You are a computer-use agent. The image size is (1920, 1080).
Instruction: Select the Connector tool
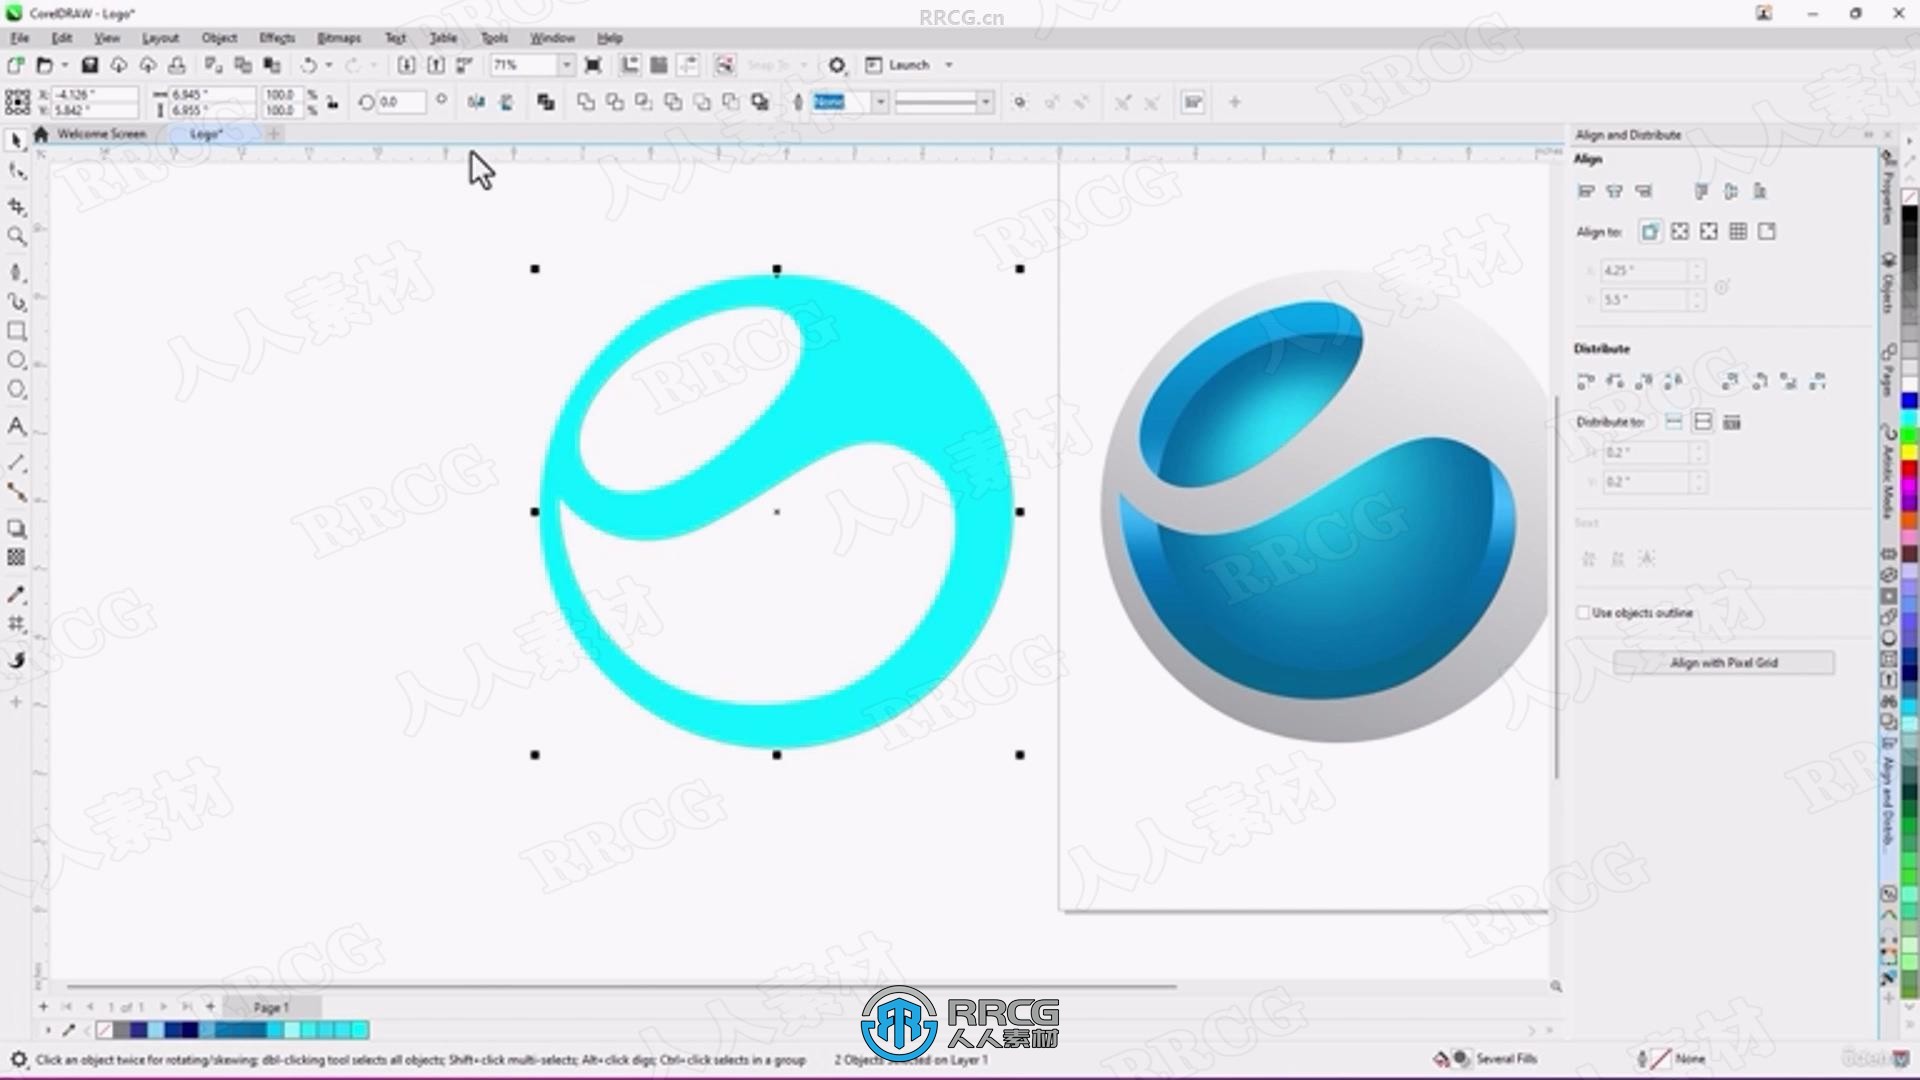[16, 492]
